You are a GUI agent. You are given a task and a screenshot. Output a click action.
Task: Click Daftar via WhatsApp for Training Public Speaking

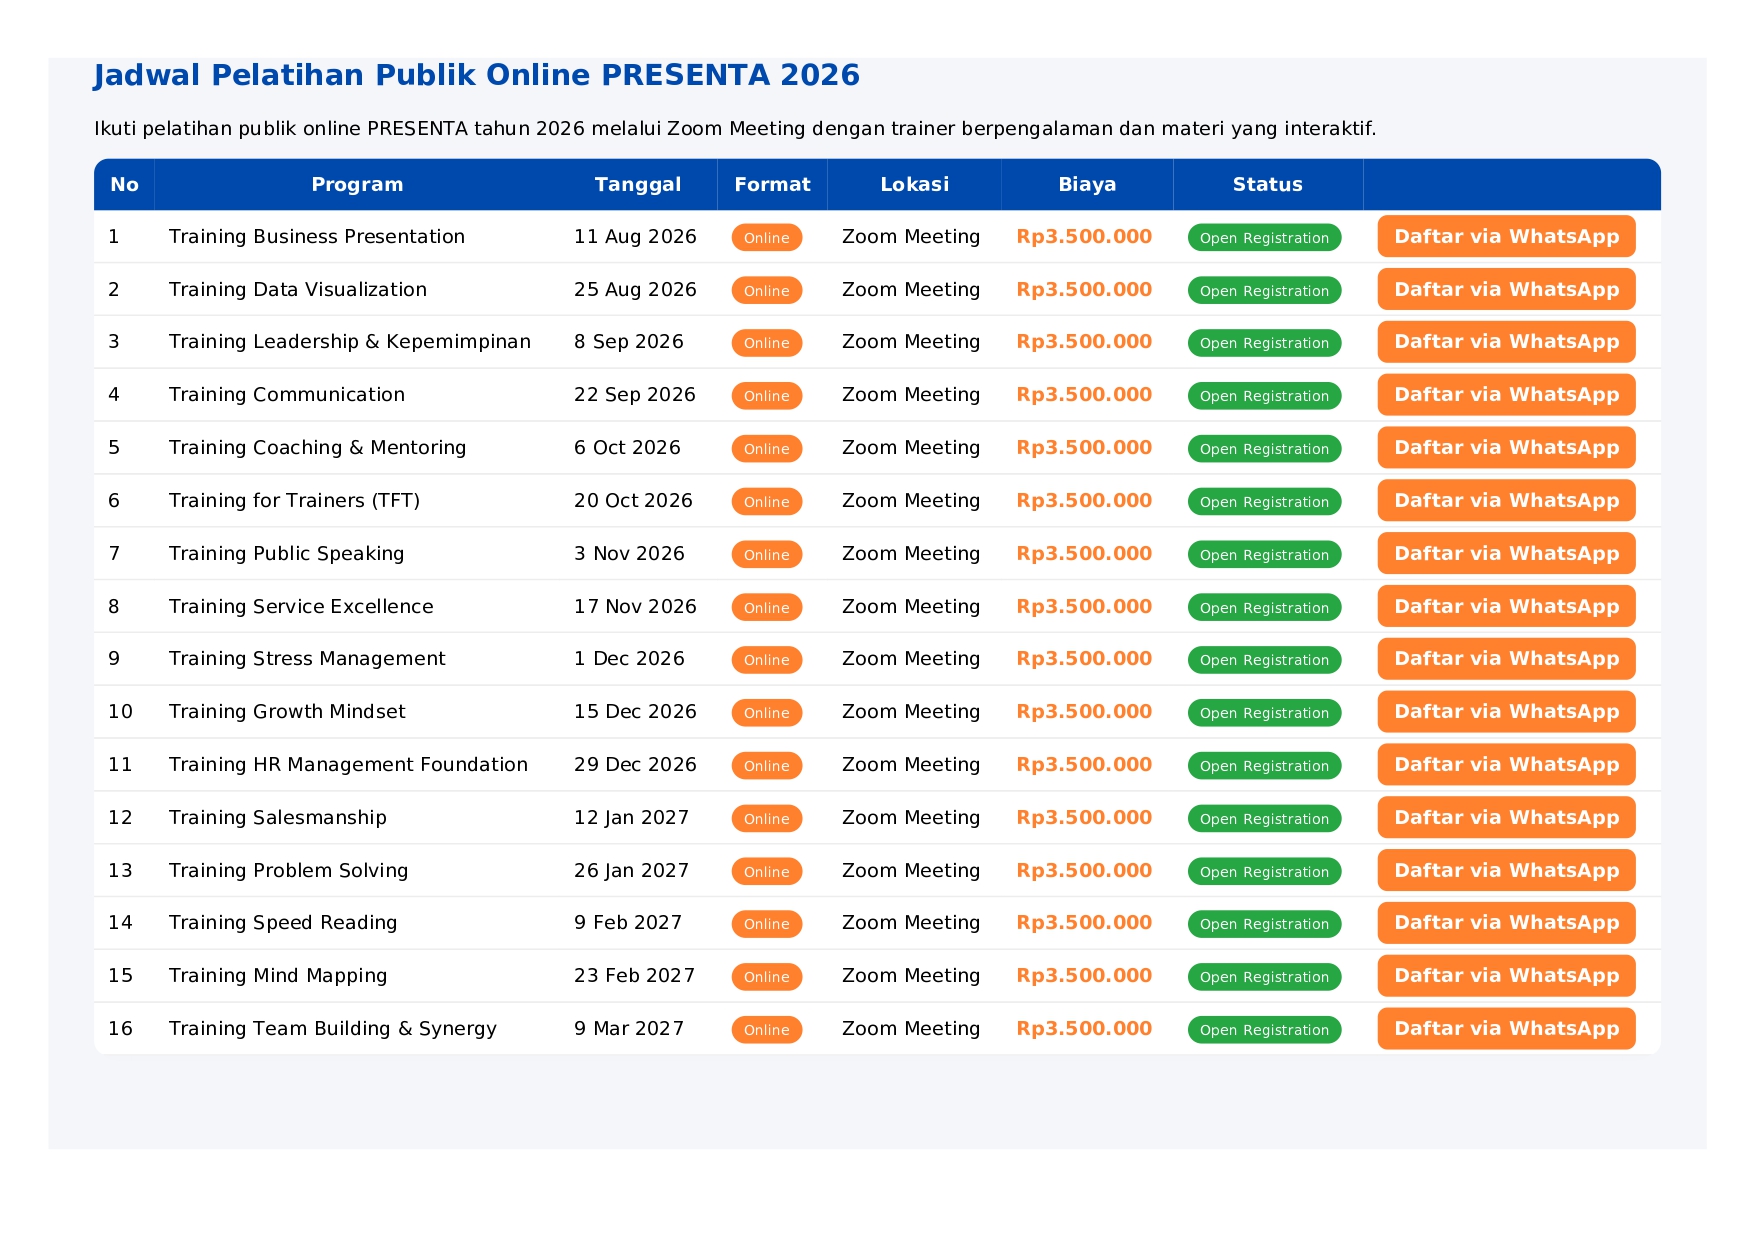click(x=1506, y=554)
